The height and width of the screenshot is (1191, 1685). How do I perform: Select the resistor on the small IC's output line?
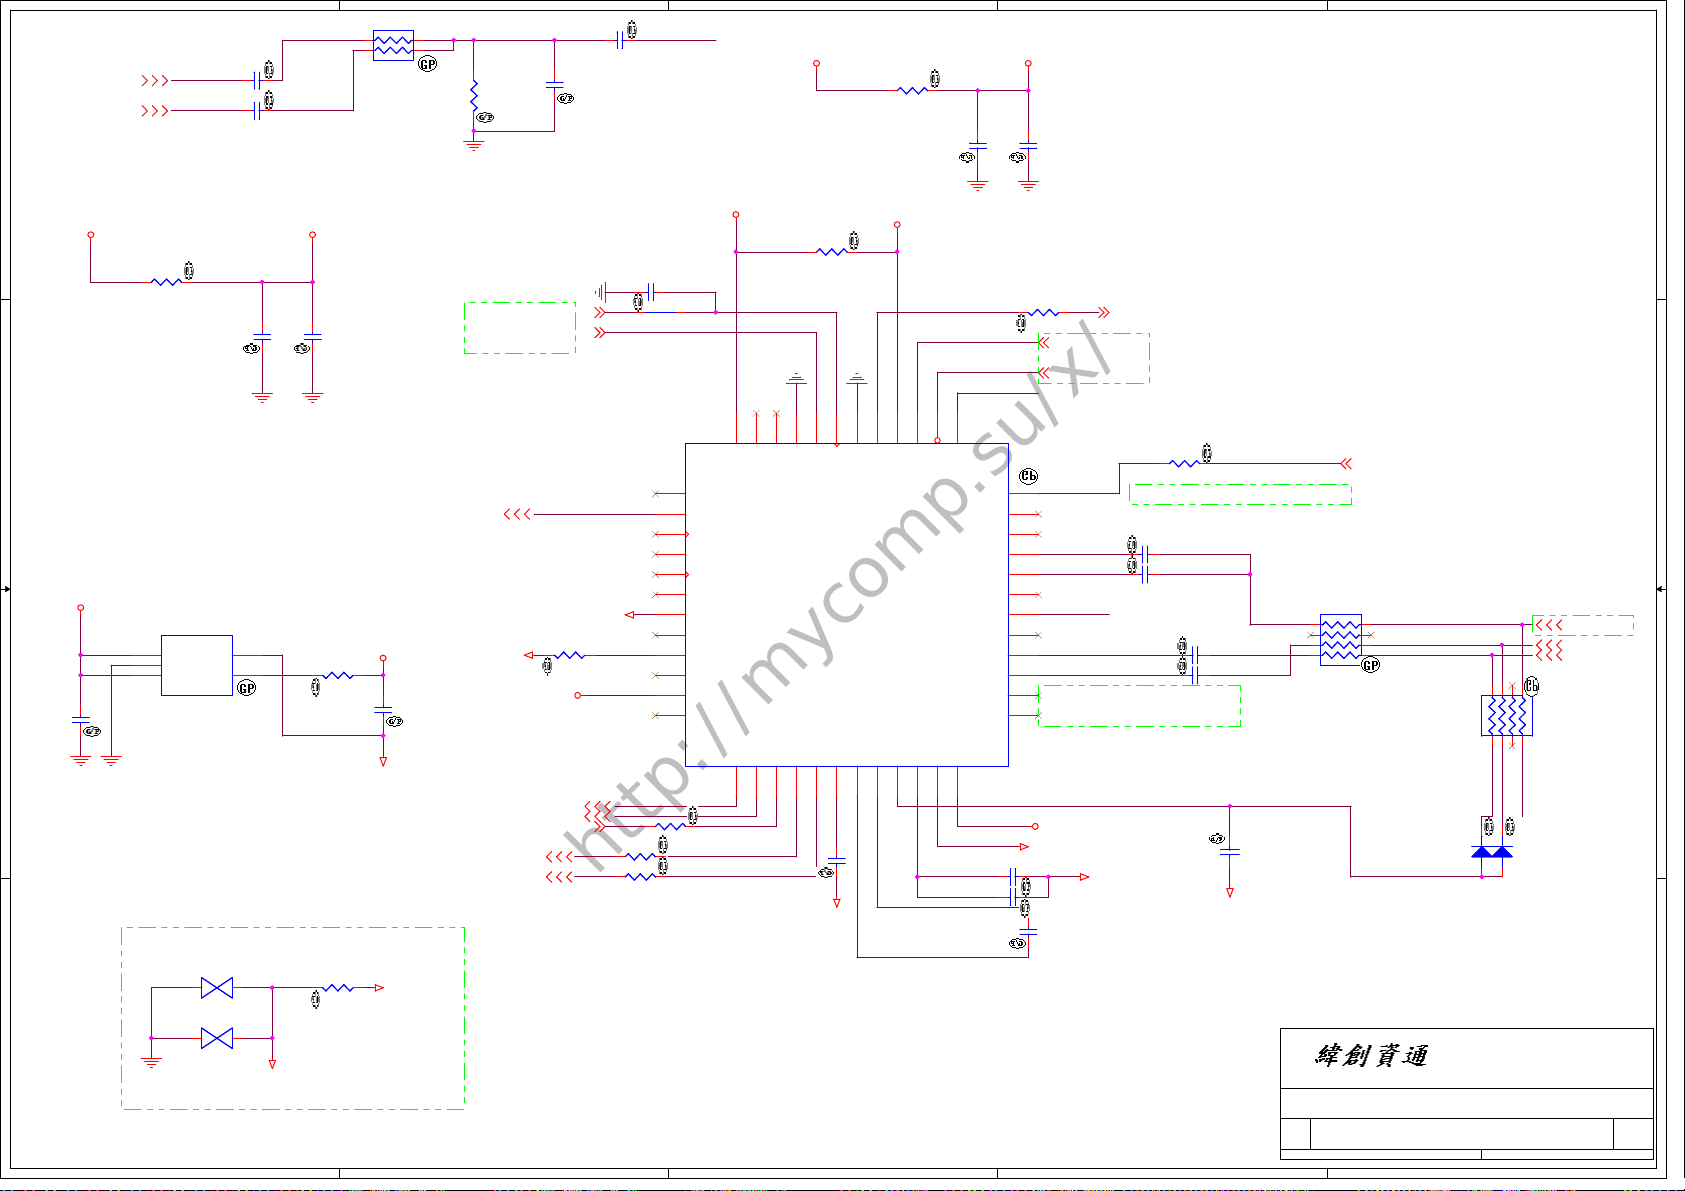[x=338, y=676]
